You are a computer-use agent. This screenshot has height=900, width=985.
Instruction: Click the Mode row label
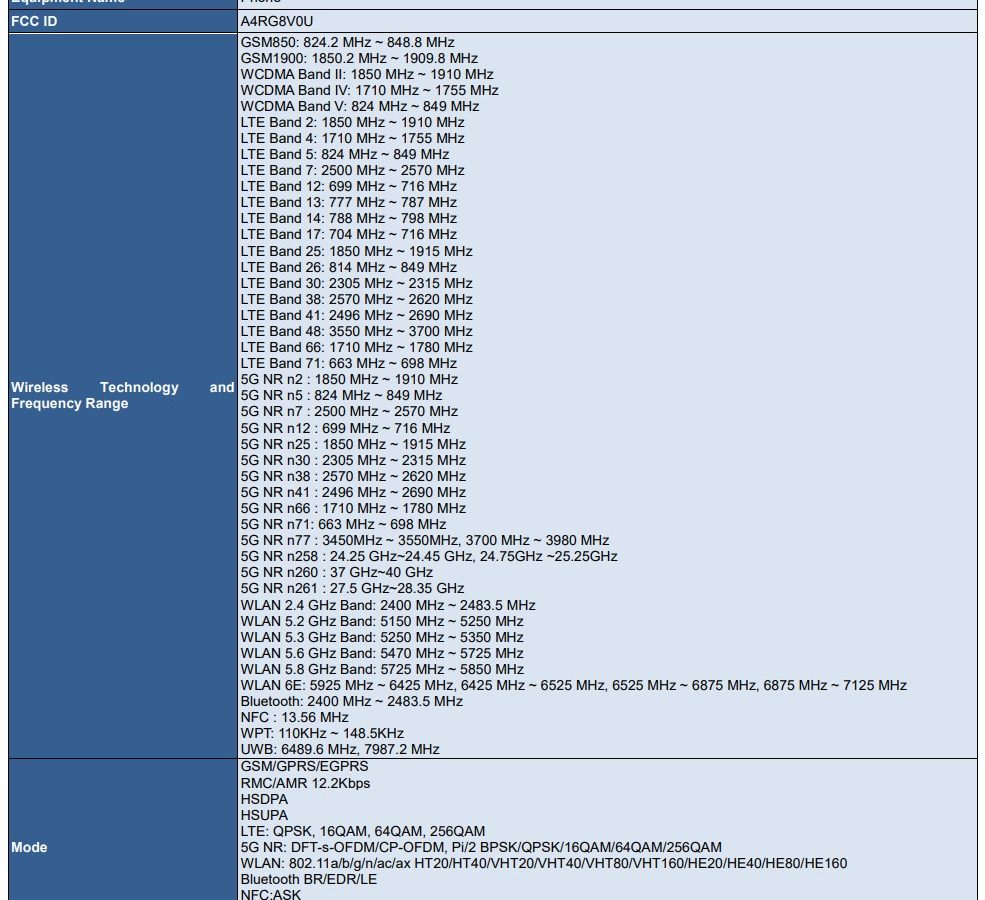coord(29,847)
